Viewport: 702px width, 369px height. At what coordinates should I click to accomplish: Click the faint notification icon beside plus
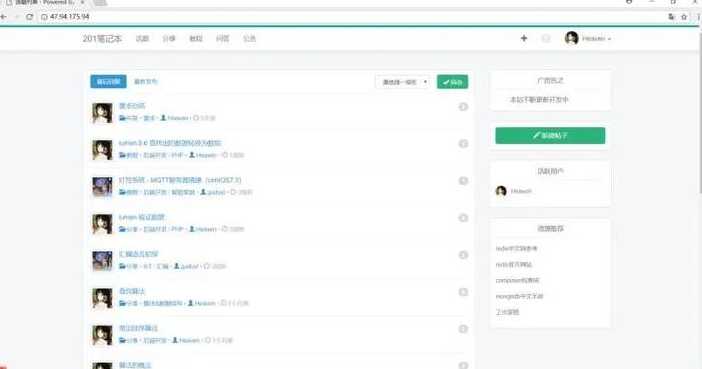point(546,39)
